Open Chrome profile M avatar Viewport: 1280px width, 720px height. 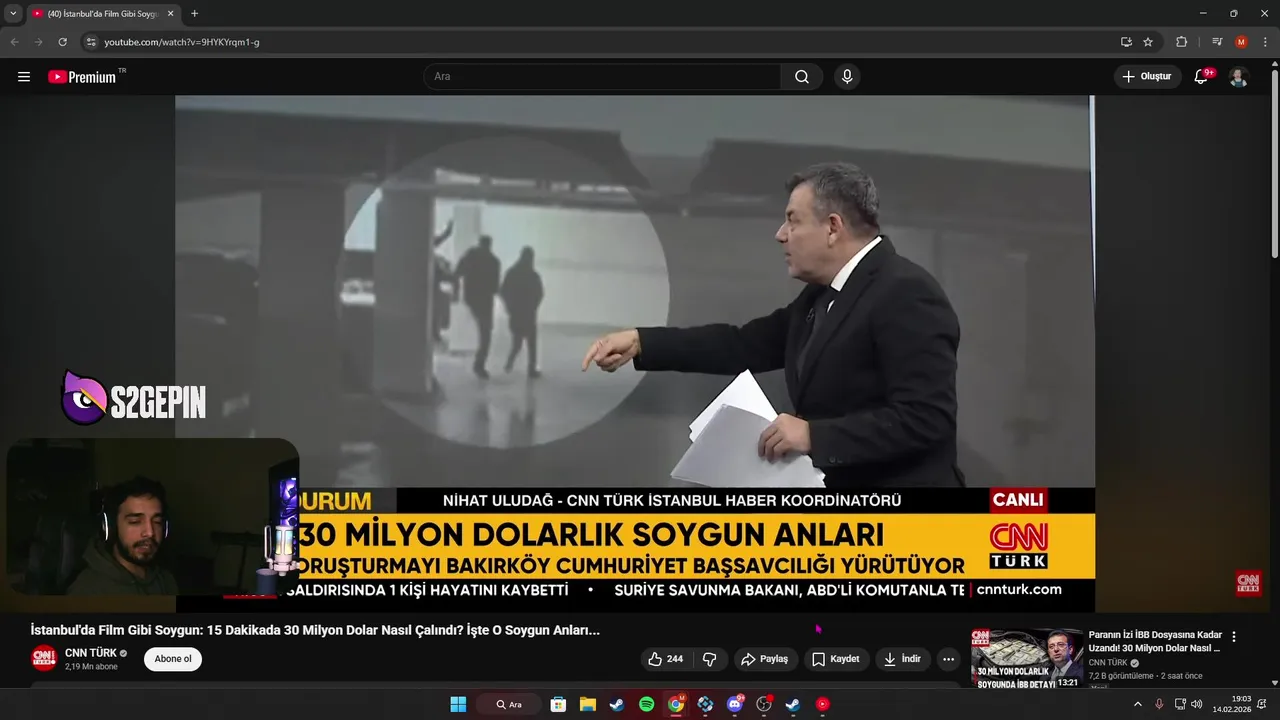1241,42
